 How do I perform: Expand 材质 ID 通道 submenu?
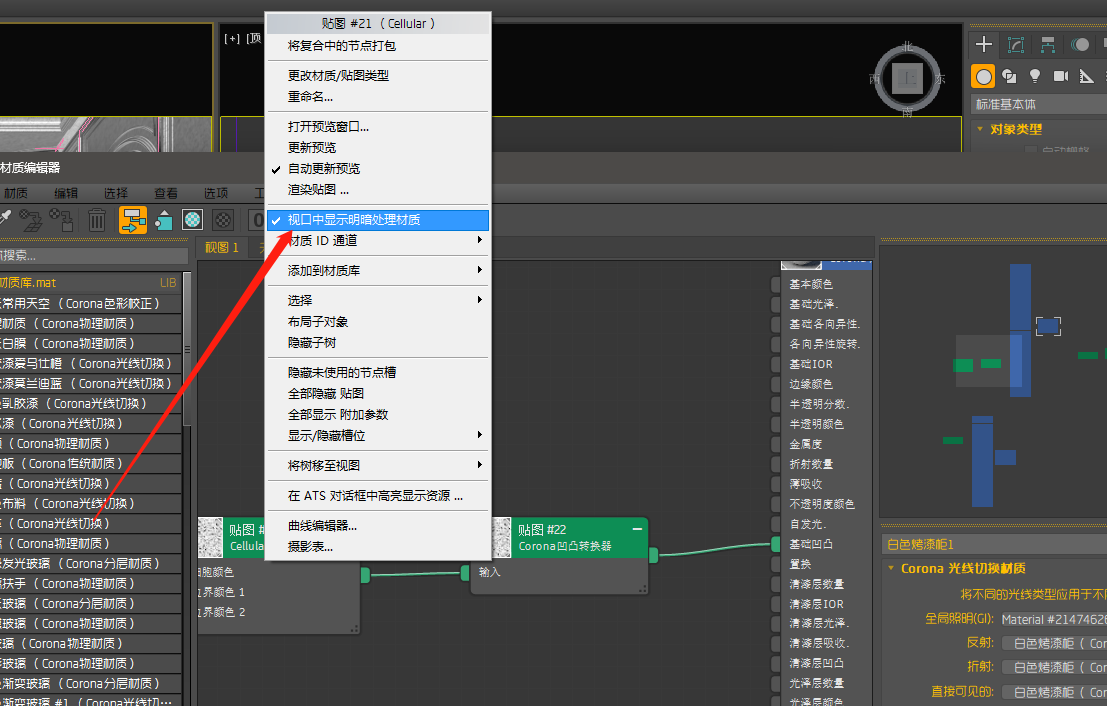coord(378,241)
